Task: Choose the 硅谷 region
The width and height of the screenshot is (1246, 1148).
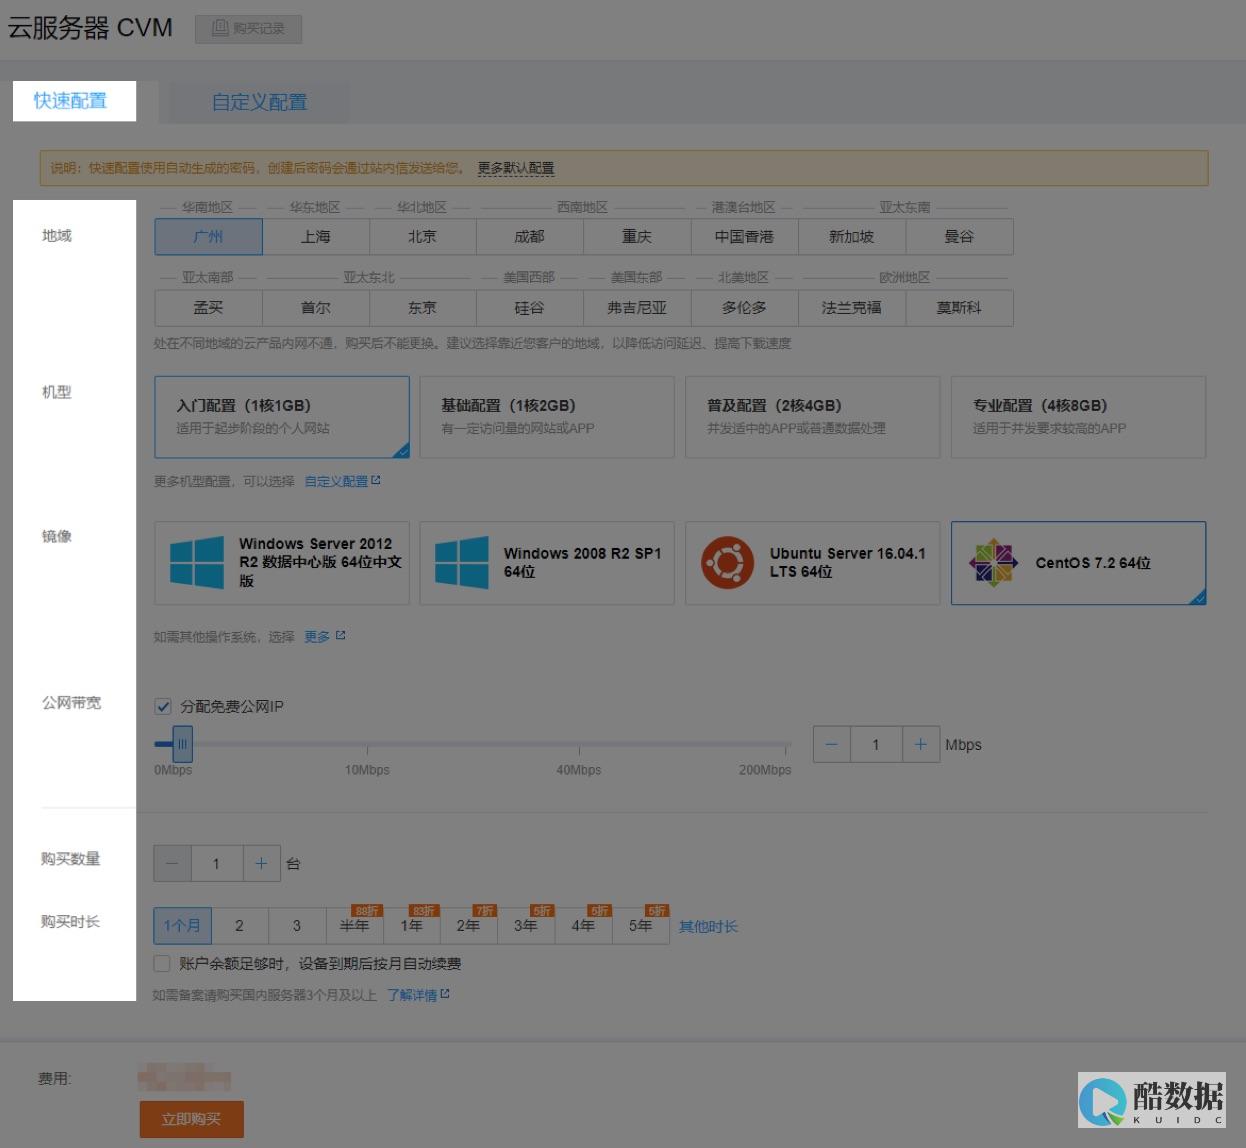Action: tap(530, 308)
